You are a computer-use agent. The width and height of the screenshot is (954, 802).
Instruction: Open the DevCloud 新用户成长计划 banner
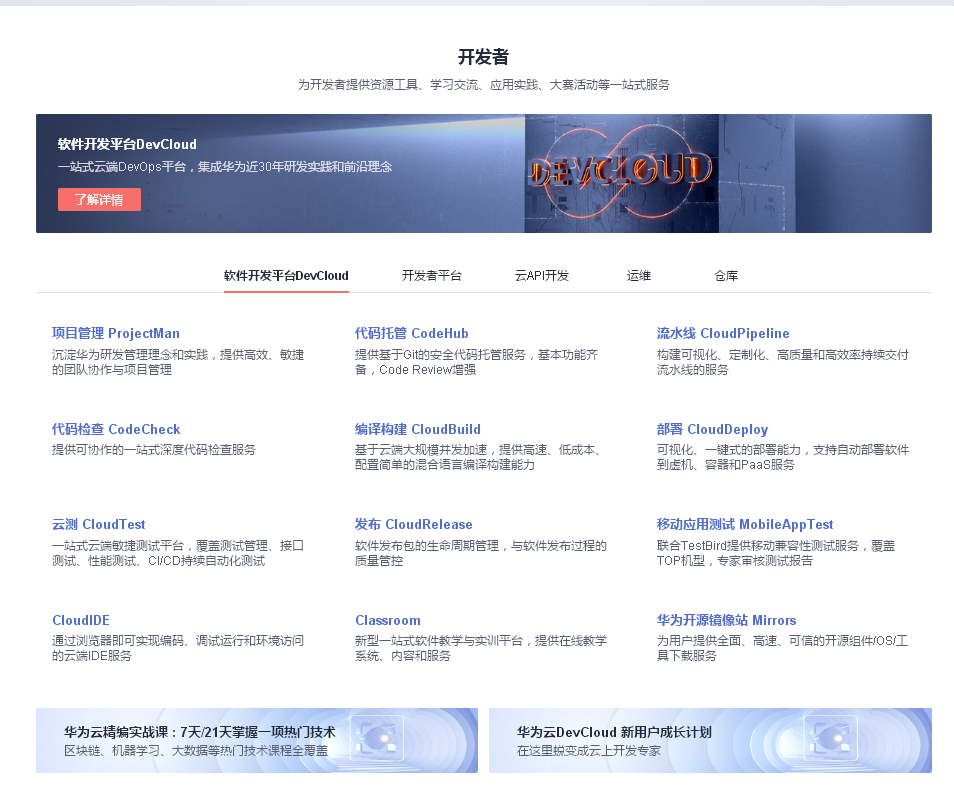click(x=710, y=741)
